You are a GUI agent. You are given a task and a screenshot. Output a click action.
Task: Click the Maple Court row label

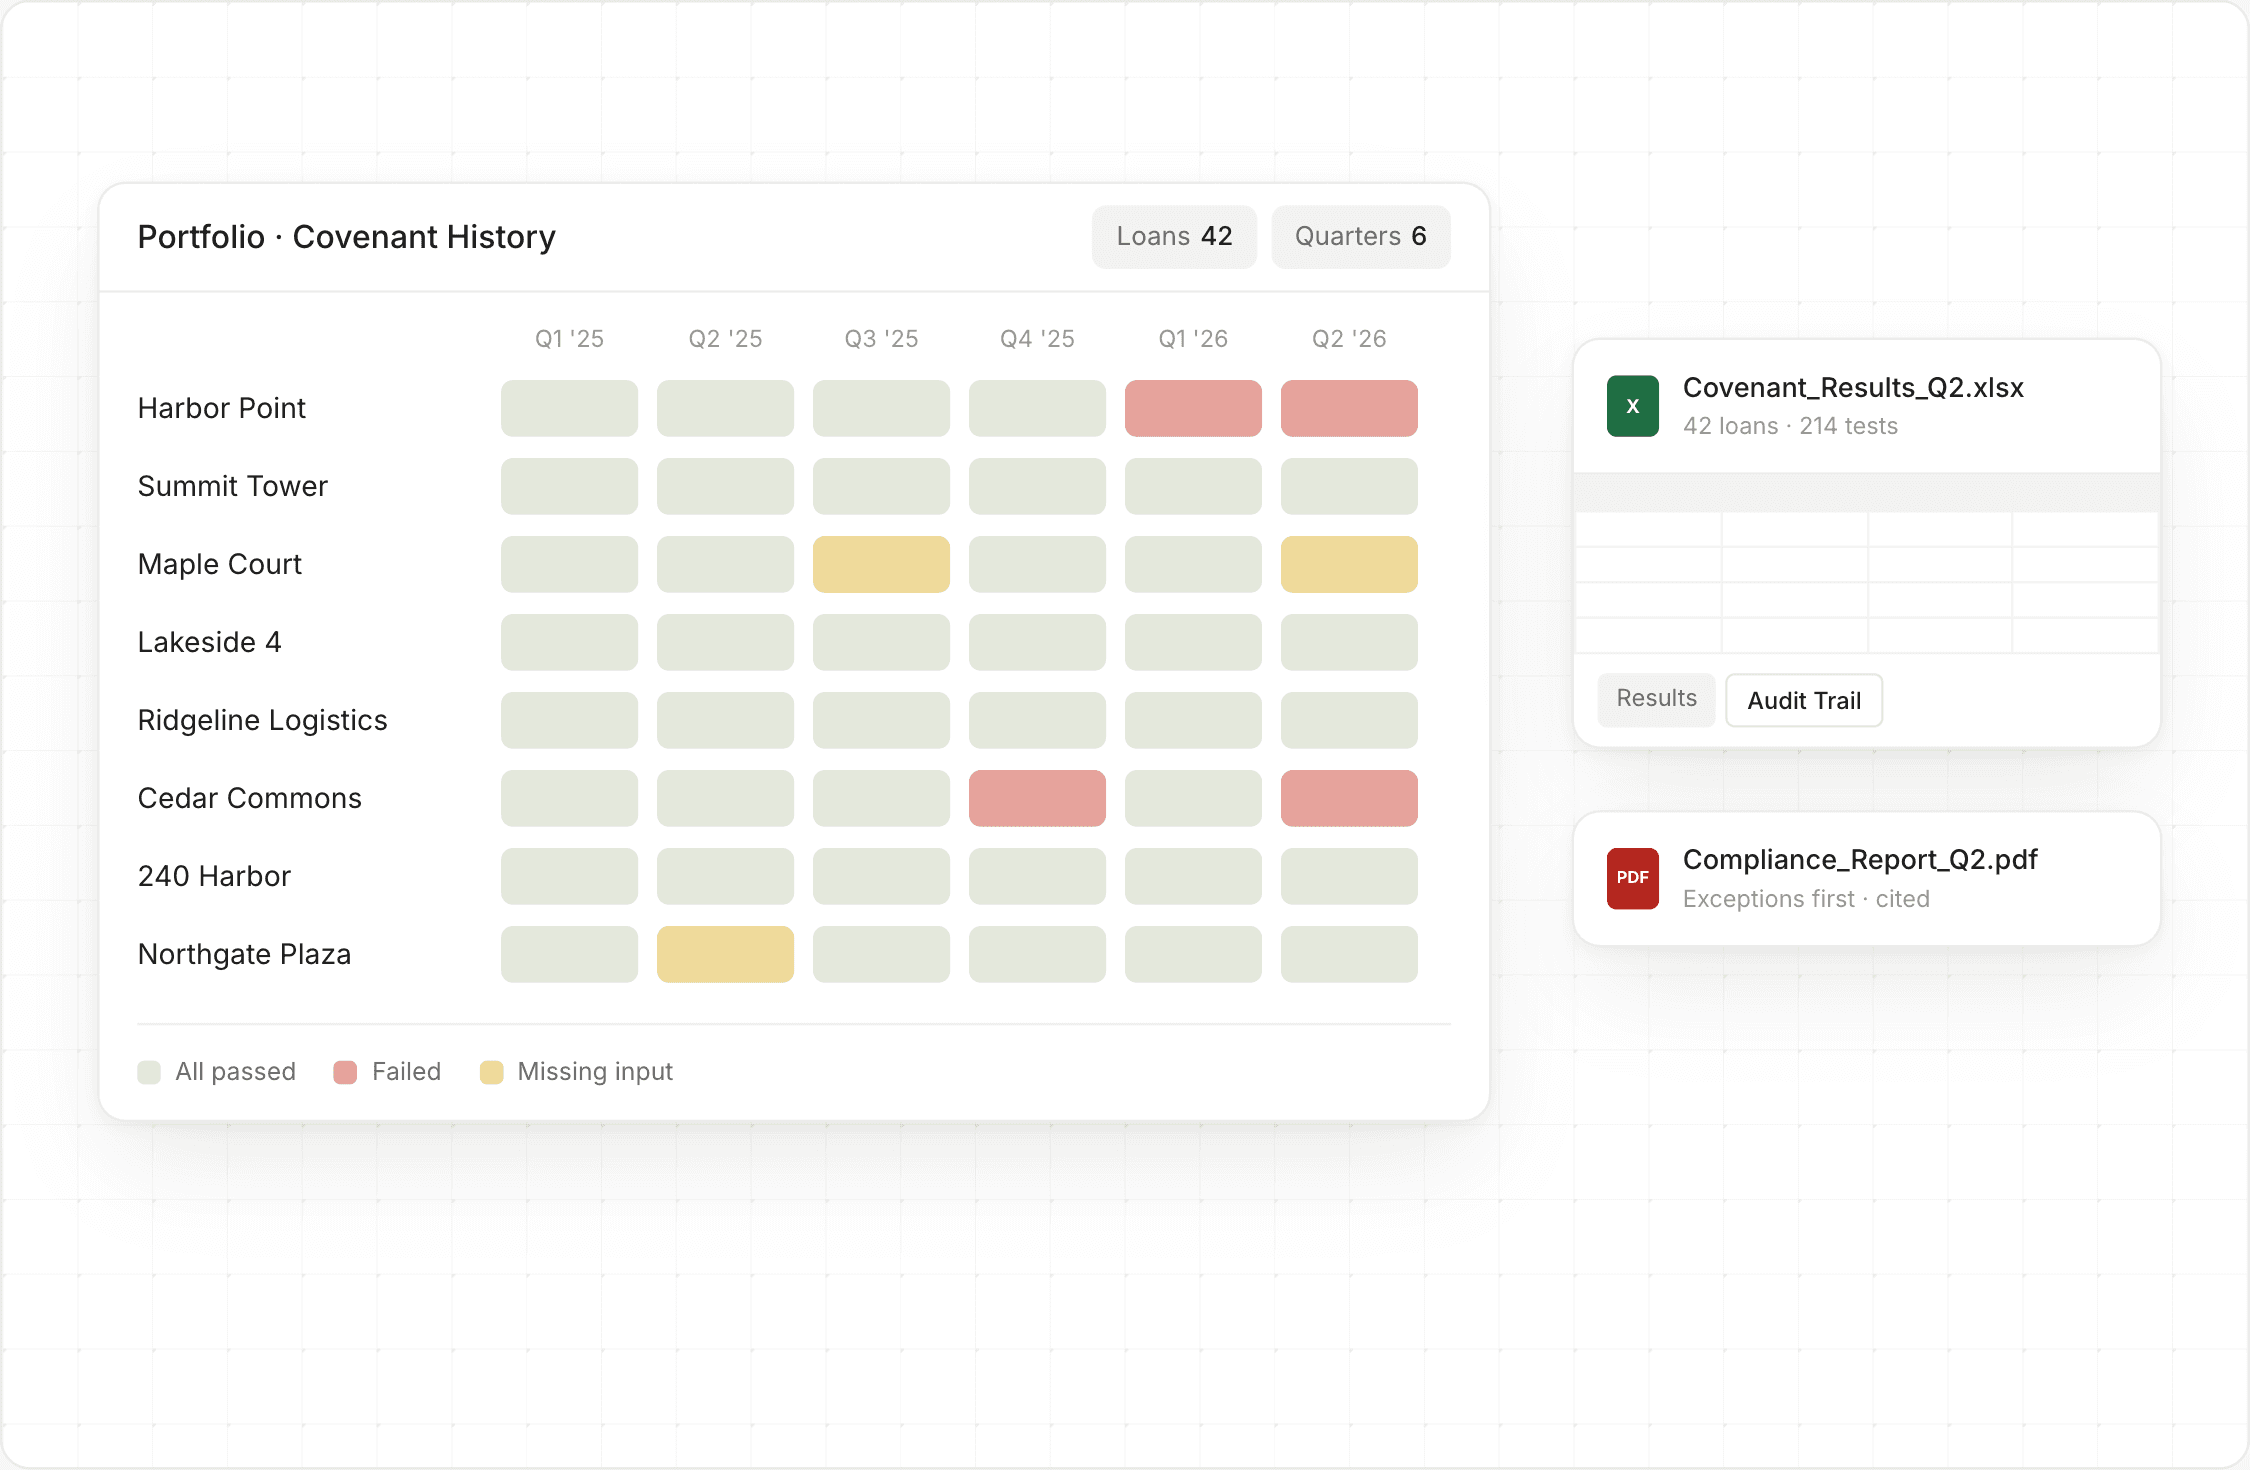coord(219,564)
